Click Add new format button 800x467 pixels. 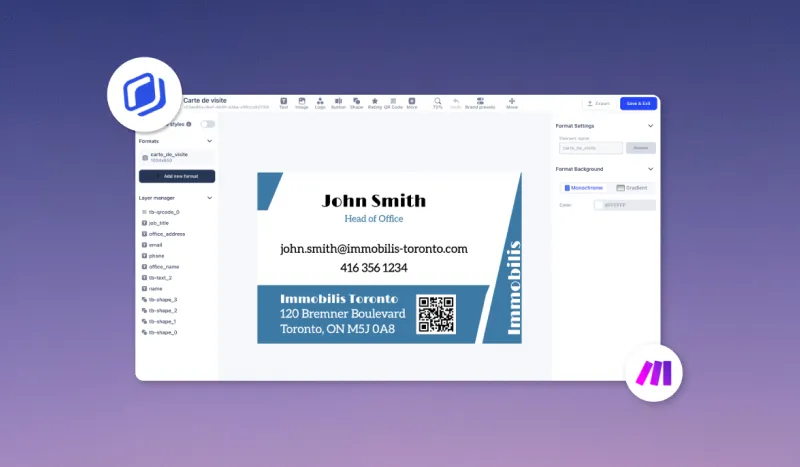tap(177, 176)
